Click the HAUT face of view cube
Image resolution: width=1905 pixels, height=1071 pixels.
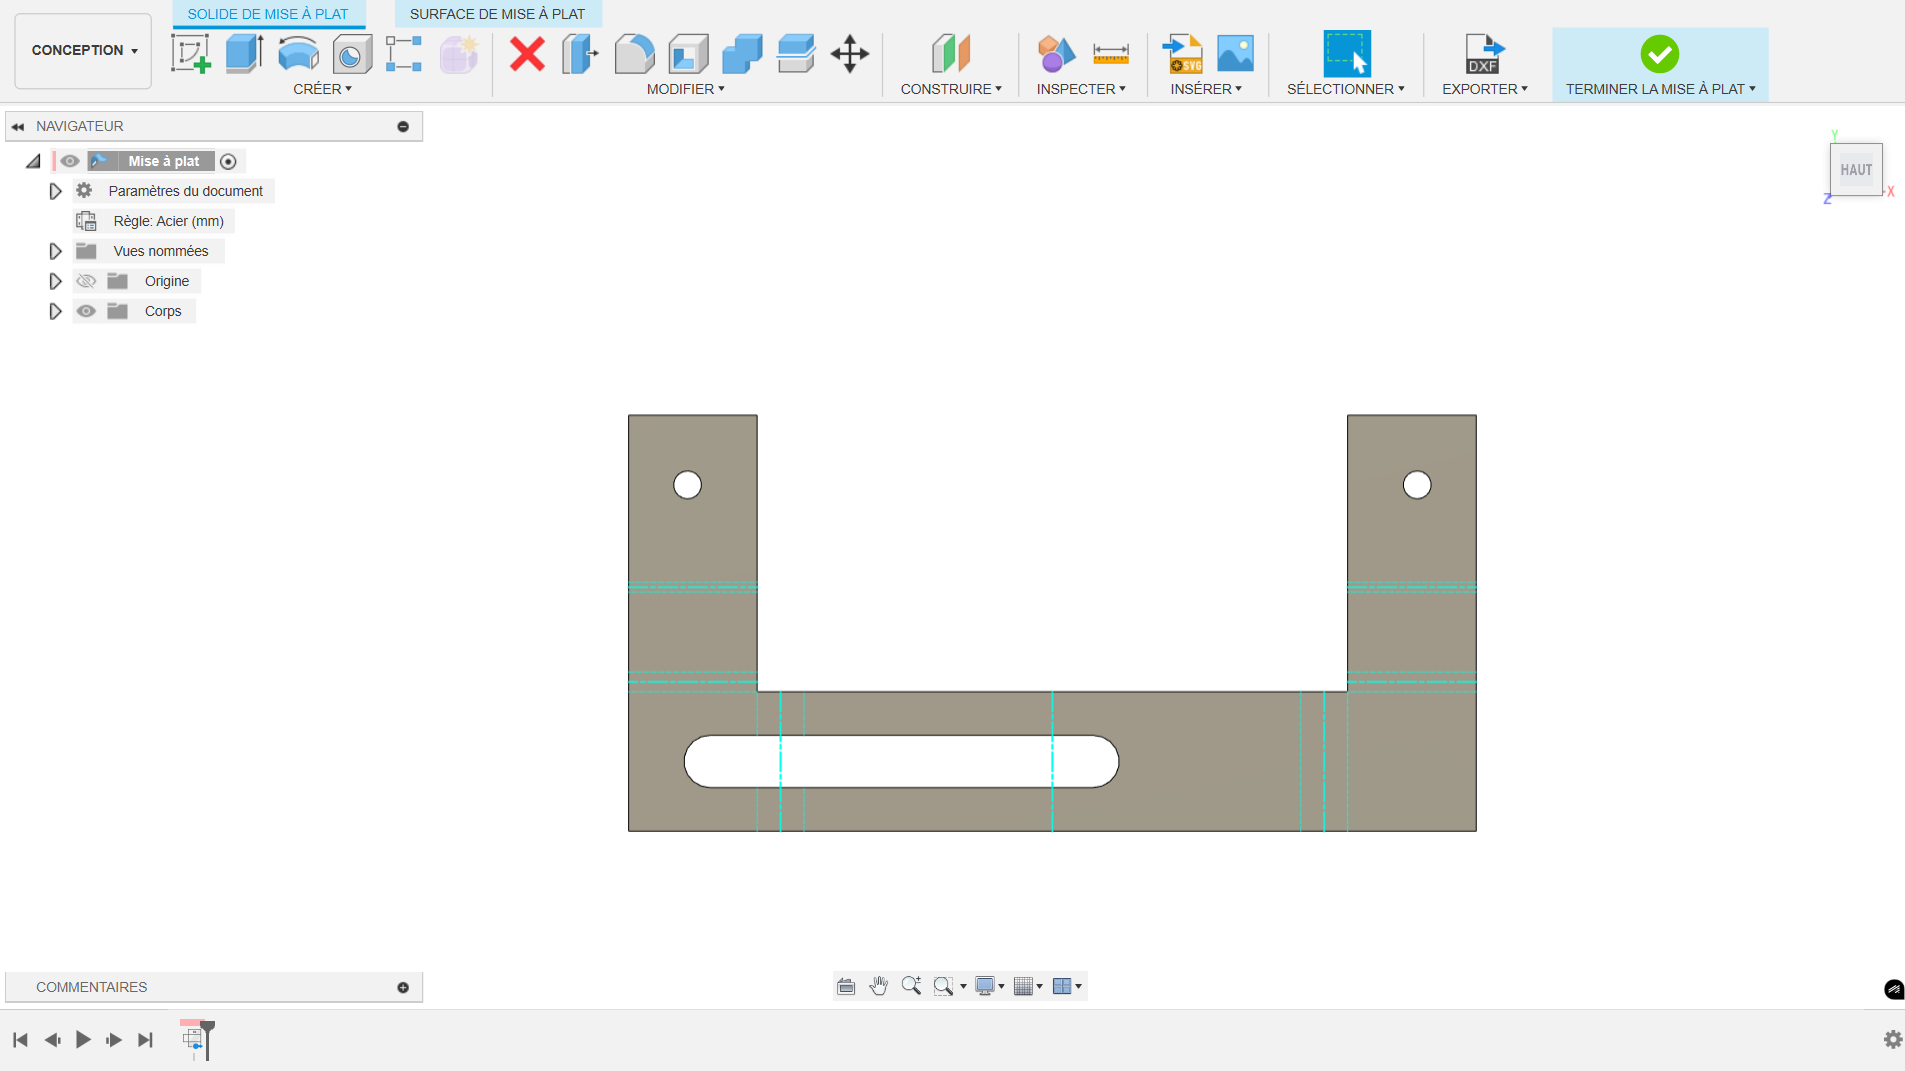tap(1855, 170)
